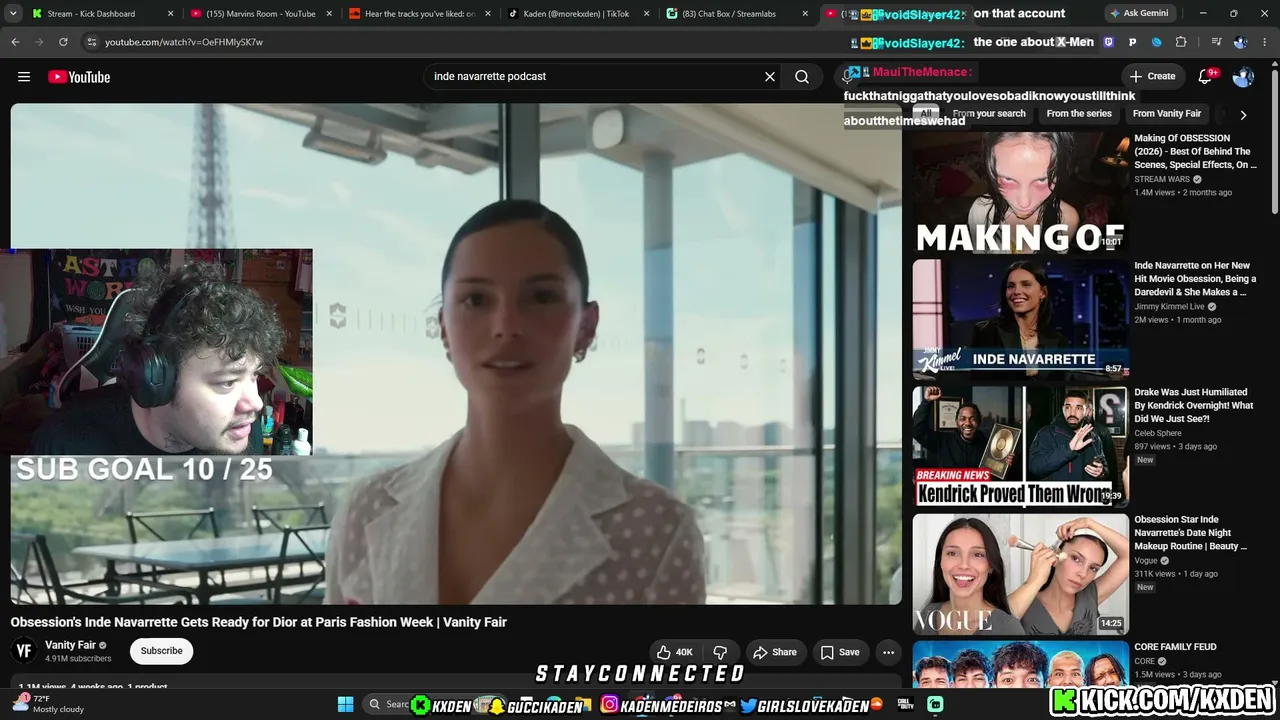
Task: Open the weather widget showing 72°F
Action: click(50, 704)
